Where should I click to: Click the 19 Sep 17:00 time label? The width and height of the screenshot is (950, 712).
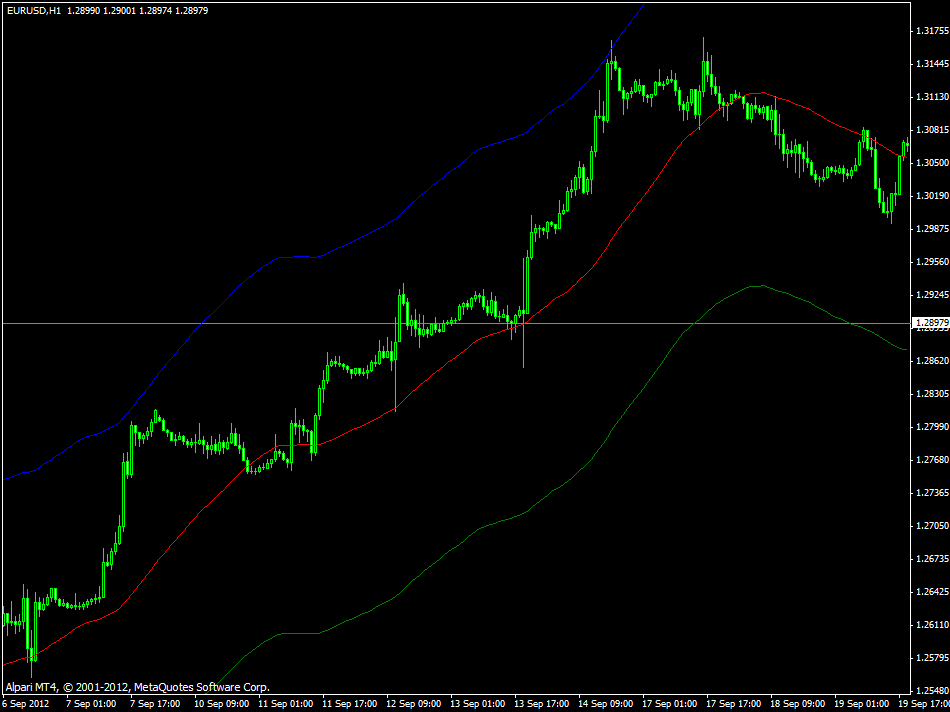click(x=922, y=703)
